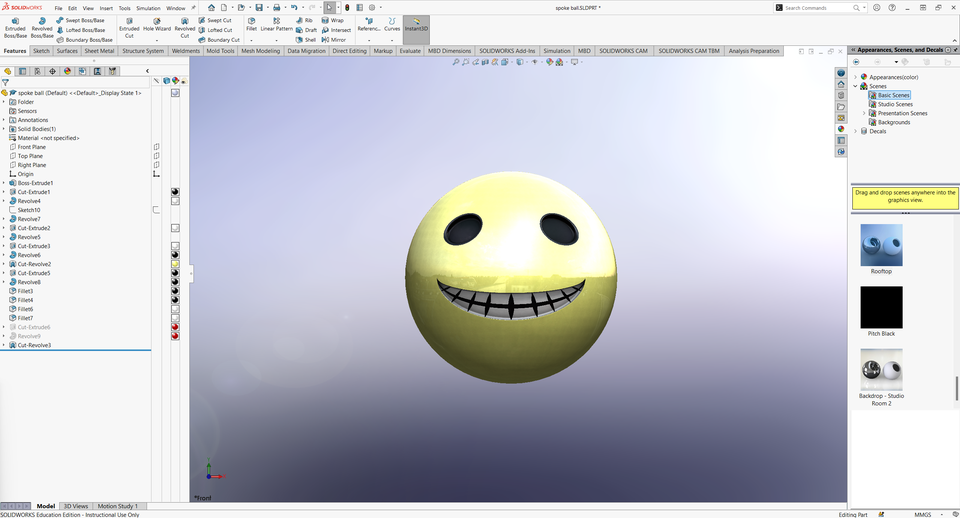This screenshot has width=960, height=518.
Task: Collapse the Scenes tree node
Action: coord(856,86)
